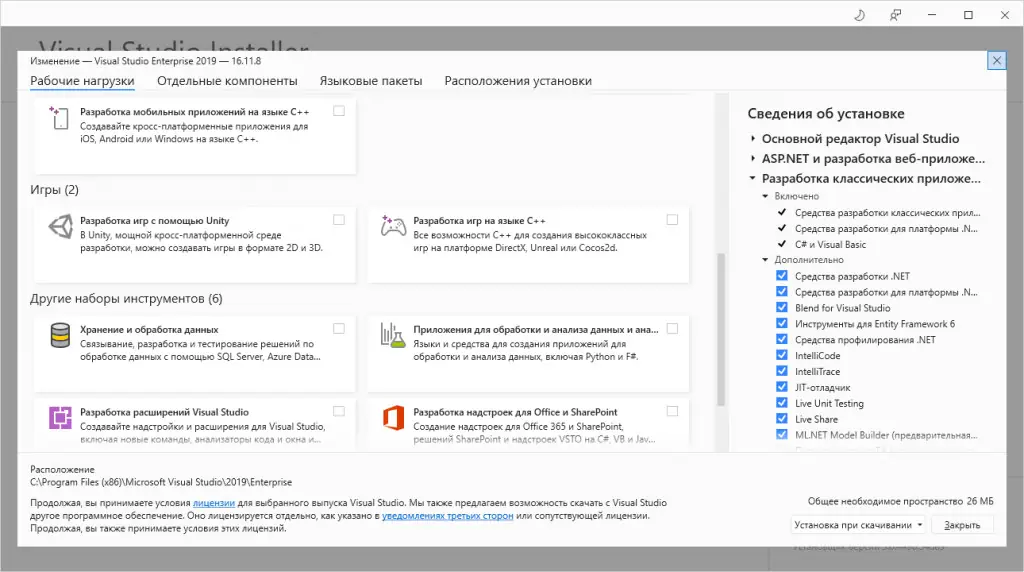
Task: Click C# и Visual Basic included item
Action: tap(830, 244)
